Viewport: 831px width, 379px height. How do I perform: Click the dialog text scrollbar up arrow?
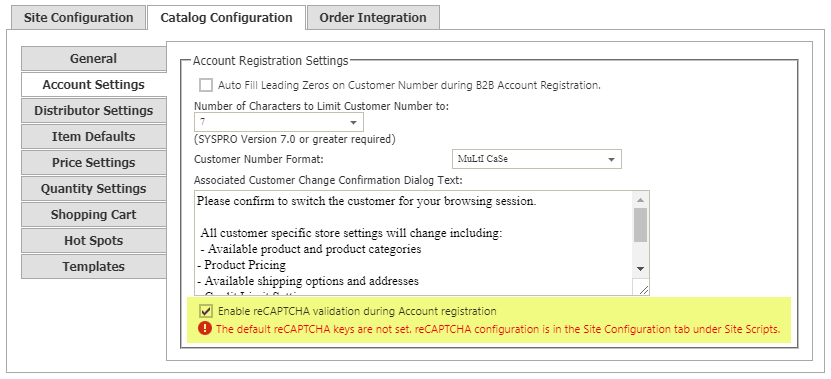[640, 200]
